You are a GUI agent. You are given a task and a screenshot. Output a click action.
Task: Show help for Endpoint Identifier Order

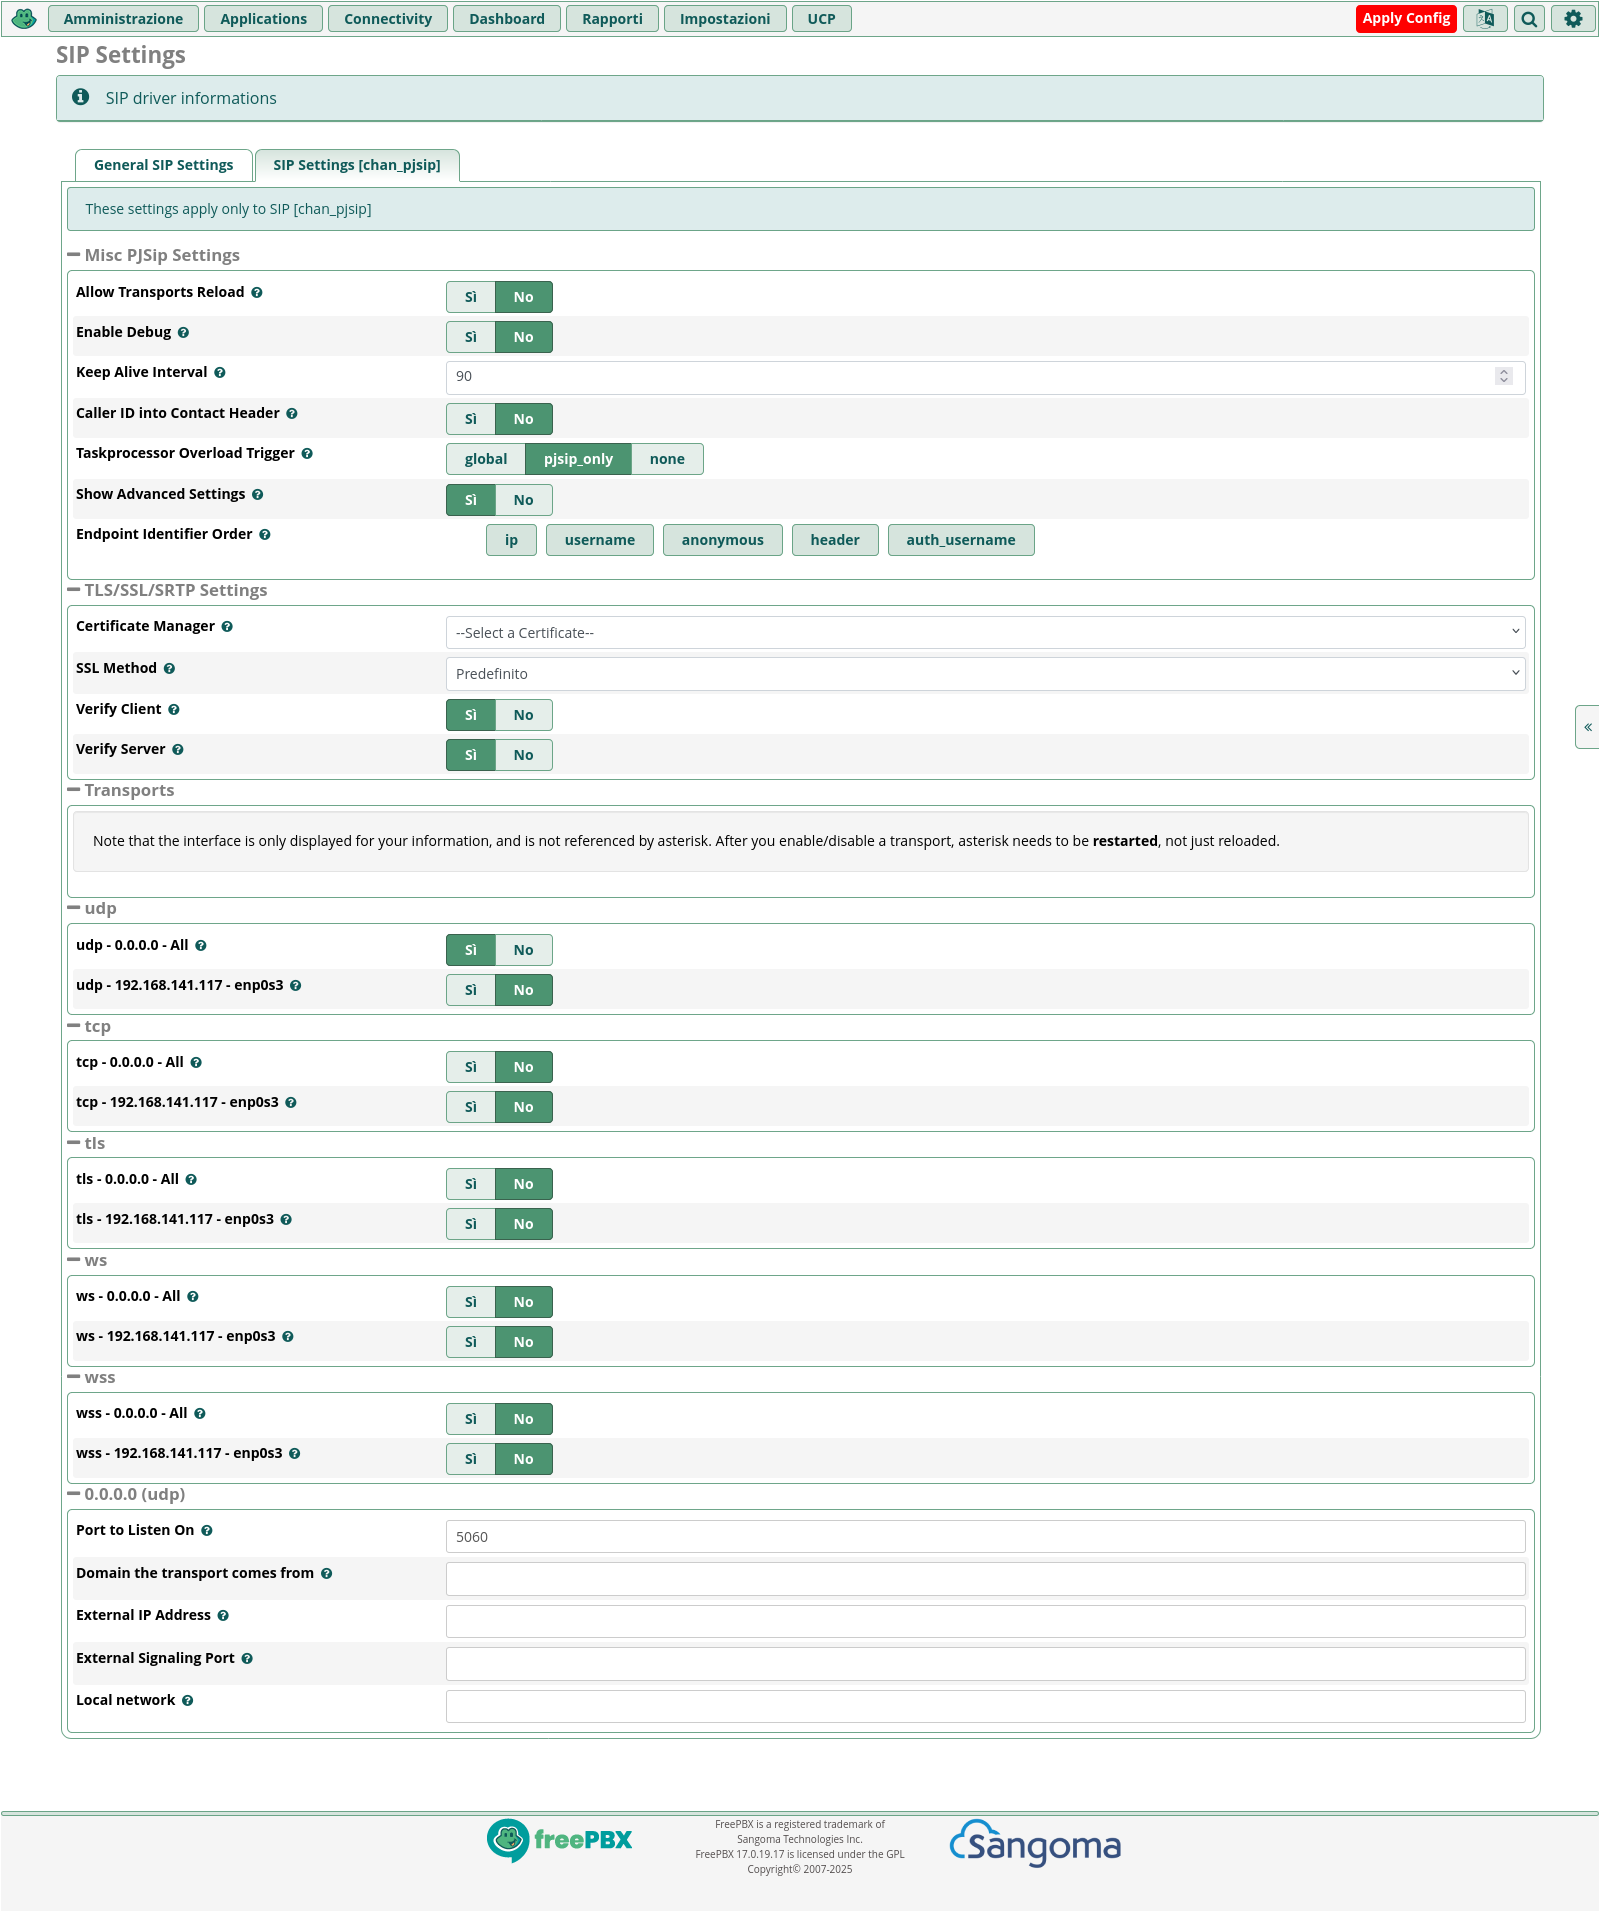tap(265, 535)
